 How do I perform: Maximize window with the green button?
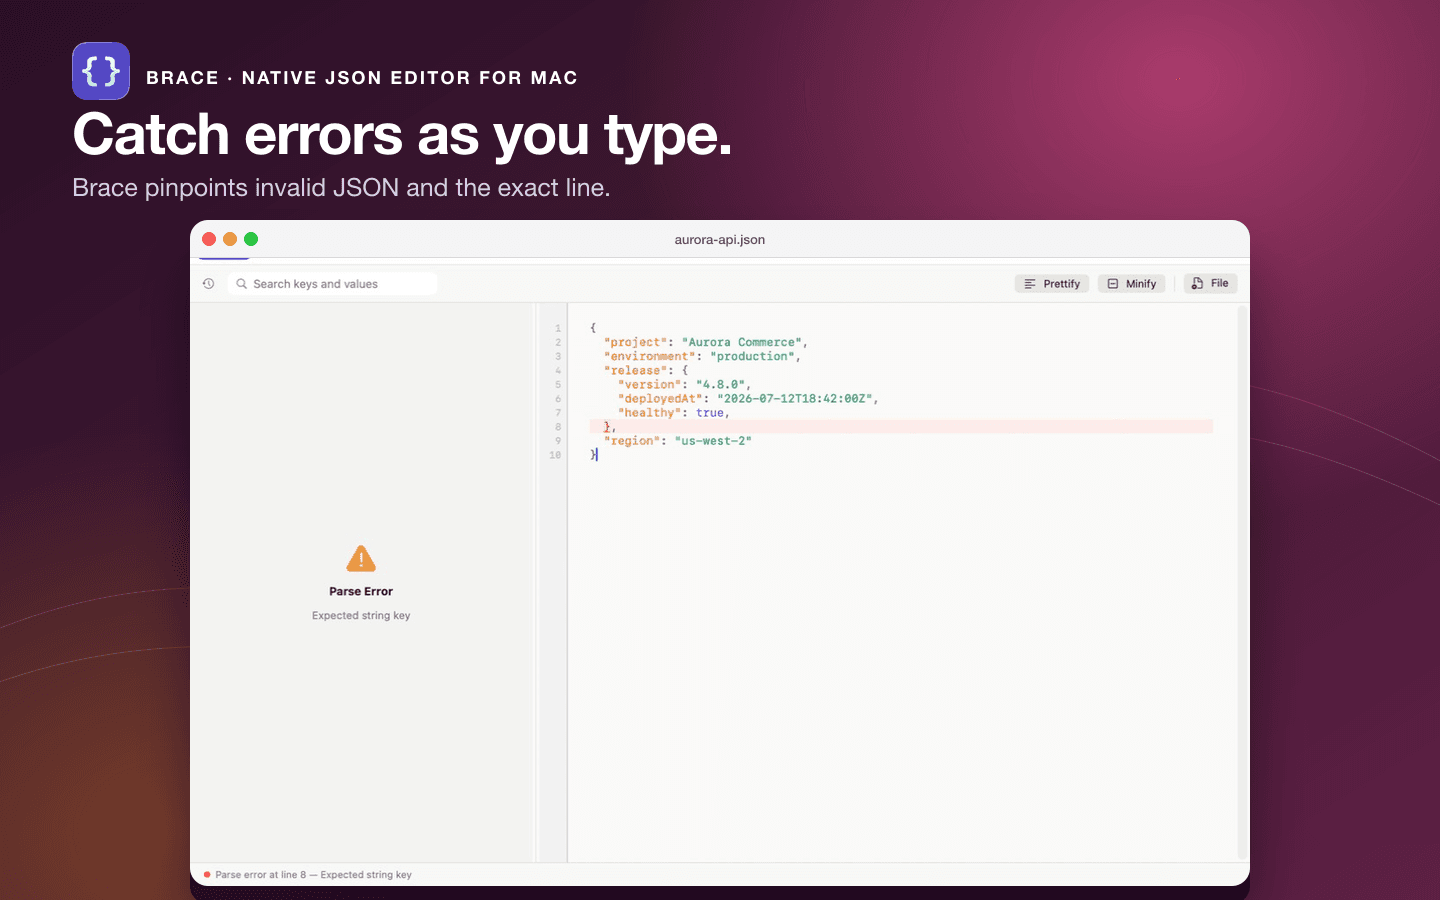click(x=251, y=239)
